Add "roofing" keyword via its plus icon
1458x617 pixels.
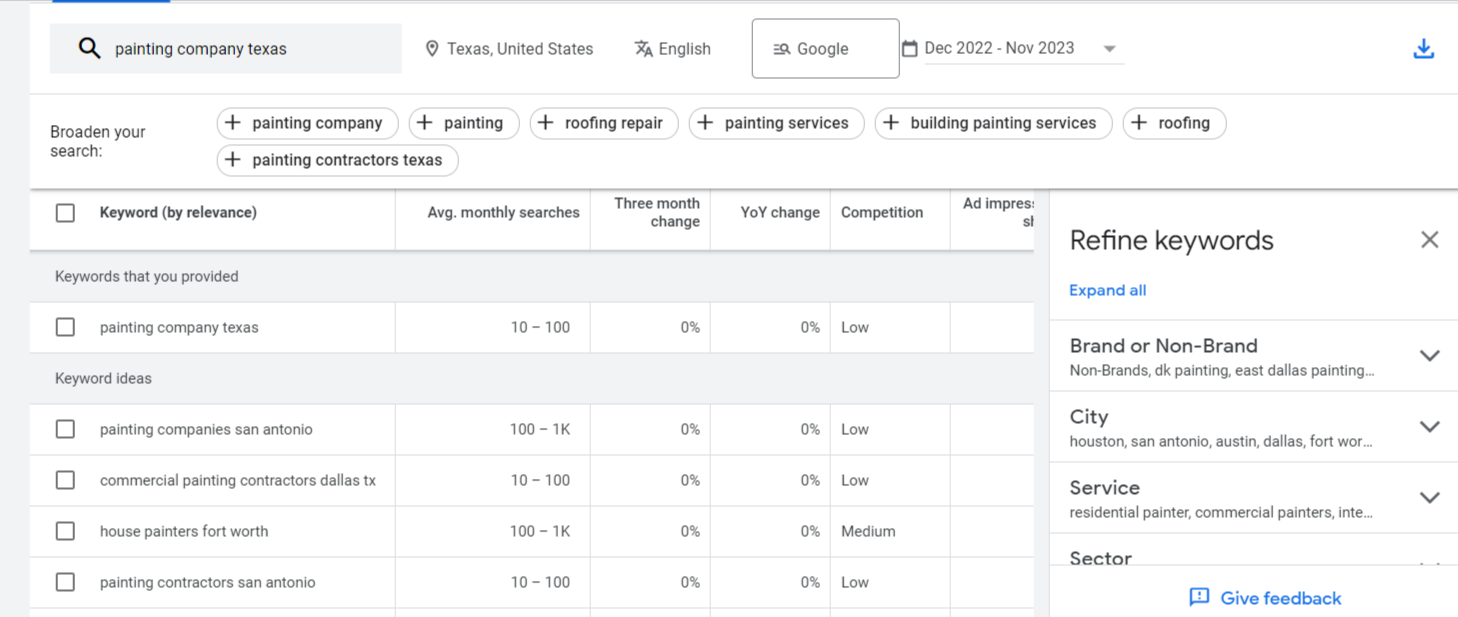(1140, 123)
